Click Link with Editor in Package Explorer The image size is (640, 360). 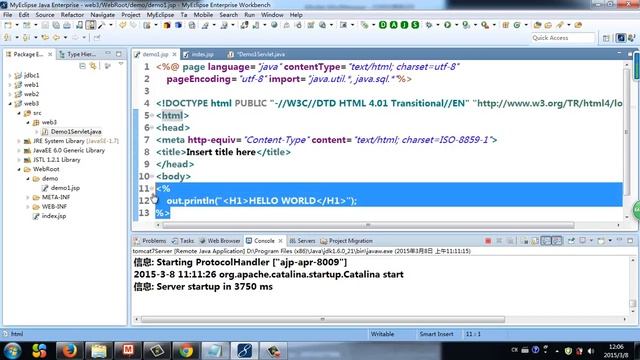[93, 66]
